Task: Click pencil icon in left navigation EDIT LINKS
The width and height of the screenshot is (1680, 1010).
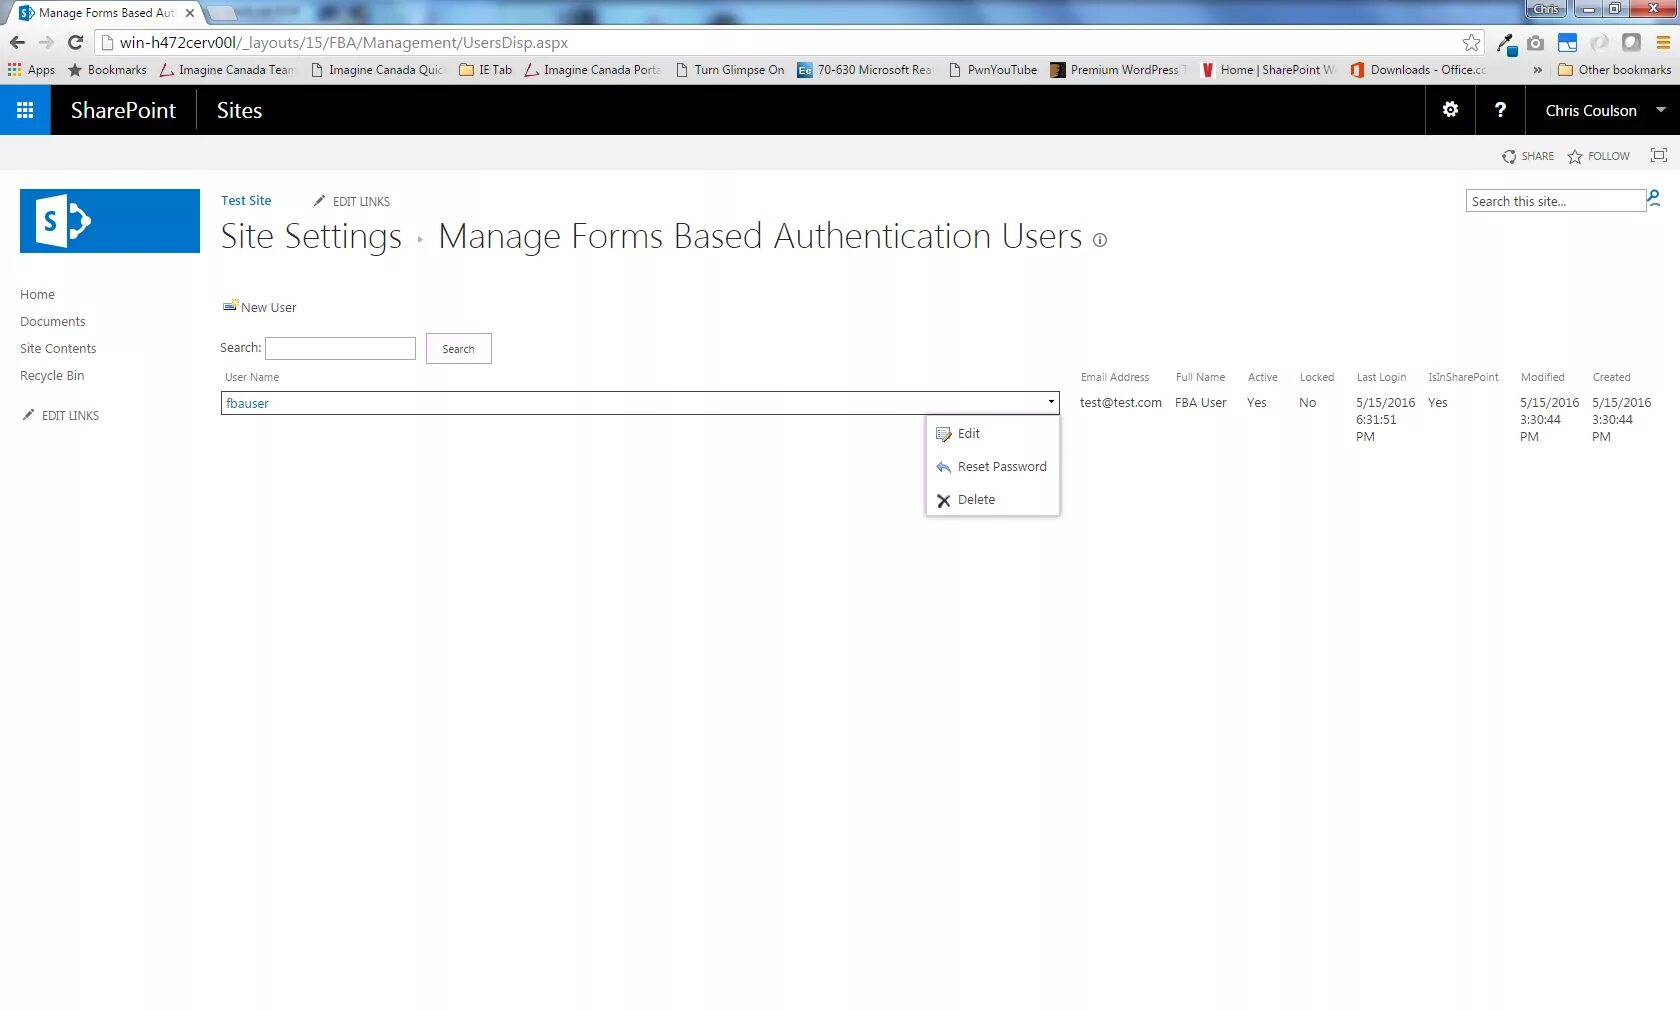Action: point(29,415)
